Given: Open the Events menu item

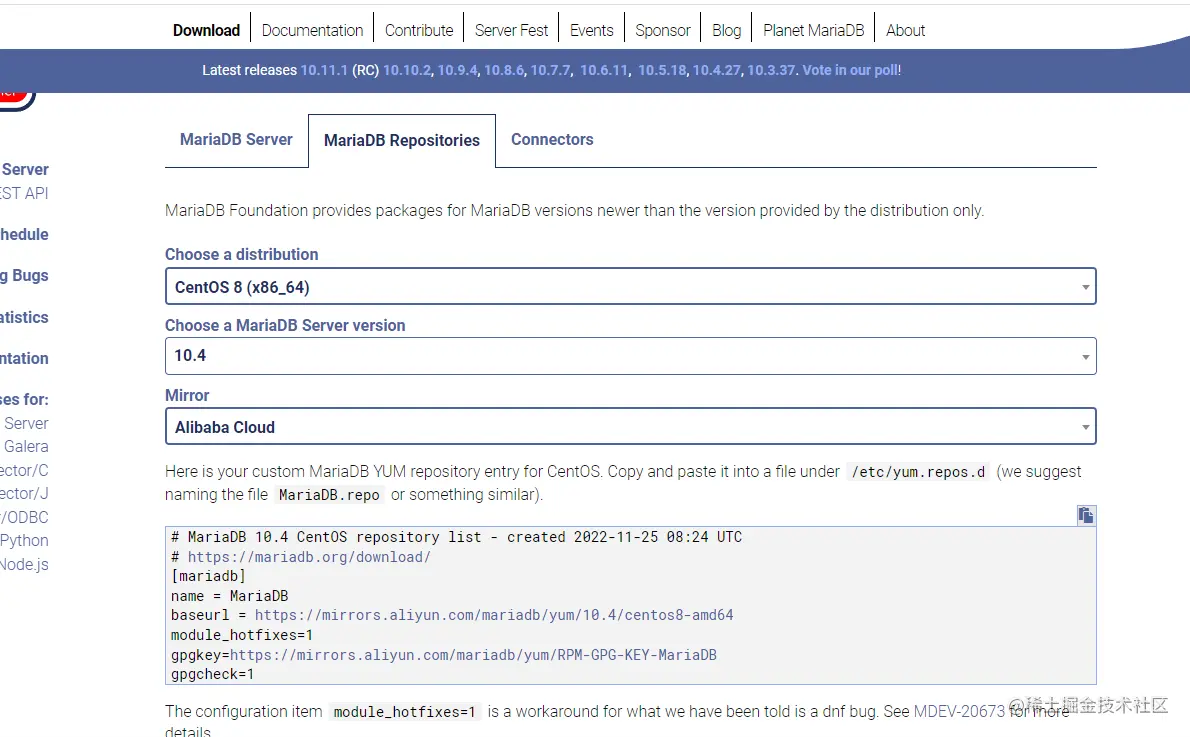Looking at the screenshot, I should point(591,30).
